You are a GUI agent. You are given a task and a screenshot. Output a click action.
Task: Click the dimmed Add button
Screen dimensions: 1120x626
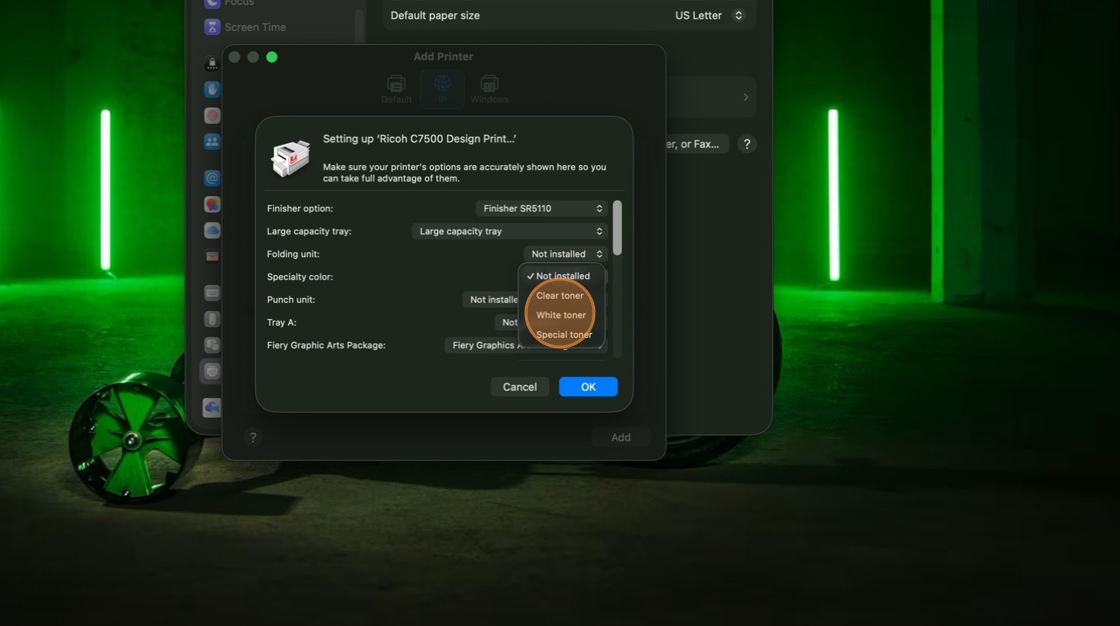pyautogui.click(x=621, y=437)
